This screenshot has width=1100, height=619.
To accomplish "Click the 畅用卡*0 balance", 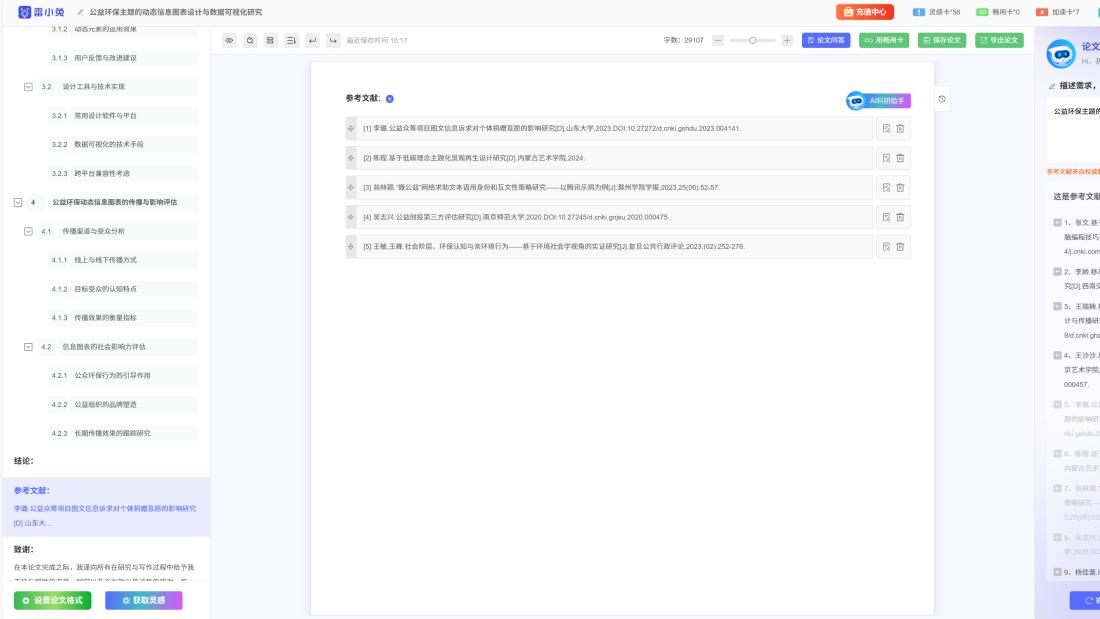I will click(x=998, y=12).
